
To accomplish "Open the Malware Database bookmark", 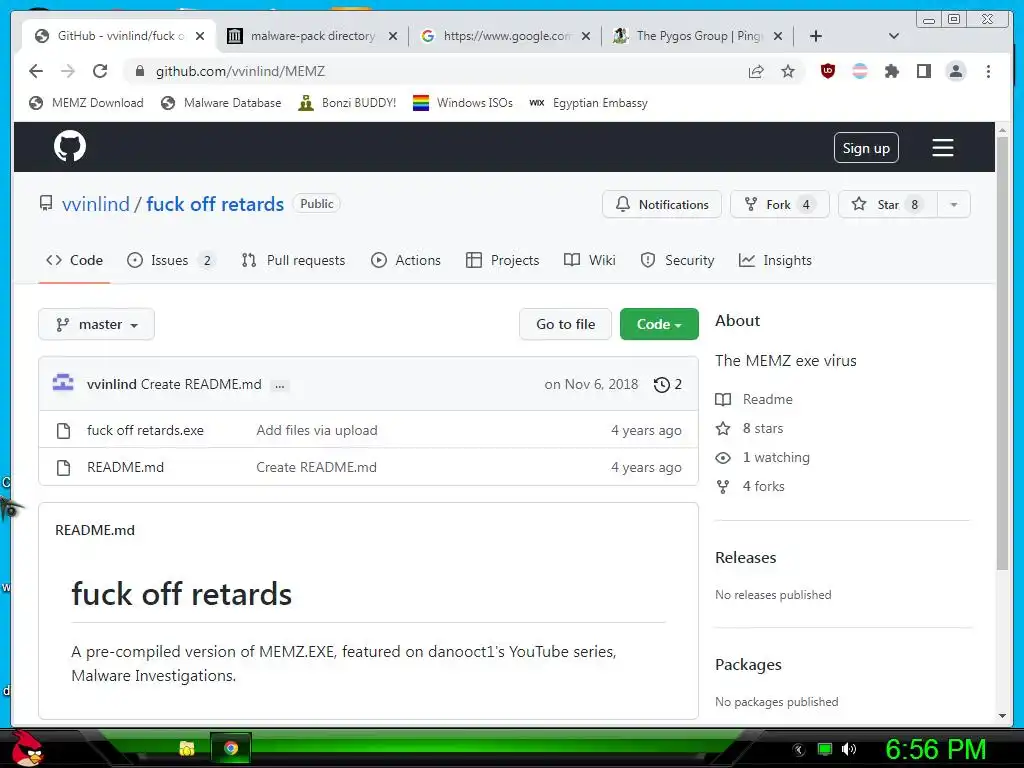I will tap(221, 103).
